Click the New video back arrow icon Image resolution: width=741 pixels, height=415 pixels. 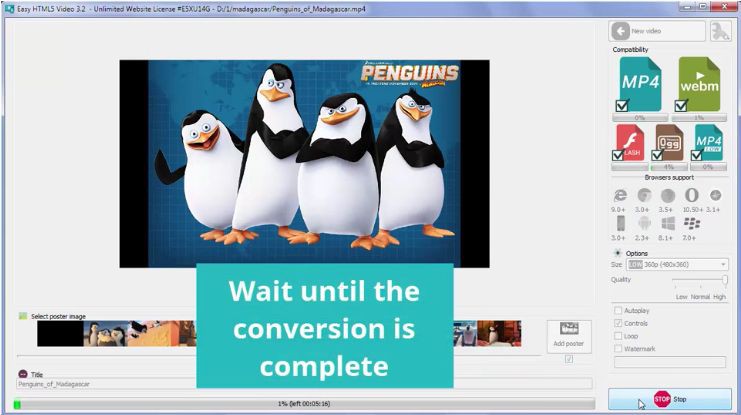coord(620,31)
